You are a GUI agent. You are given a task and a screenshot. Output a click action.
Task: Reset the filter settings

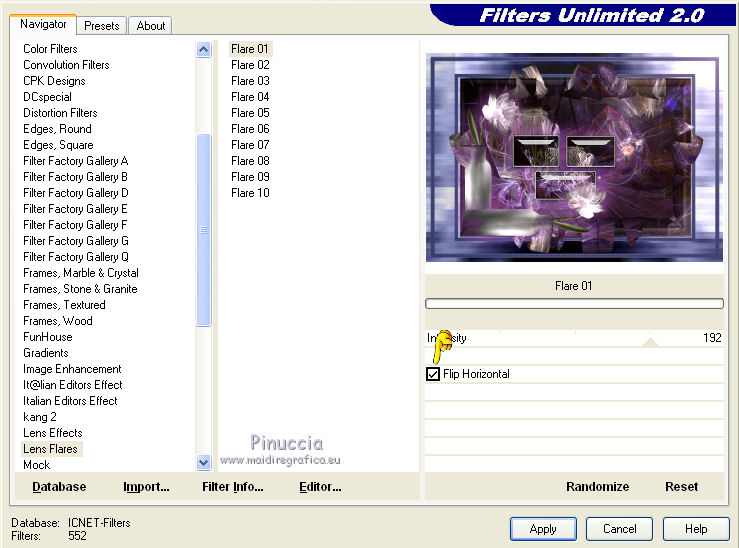[x=681, y=487]
